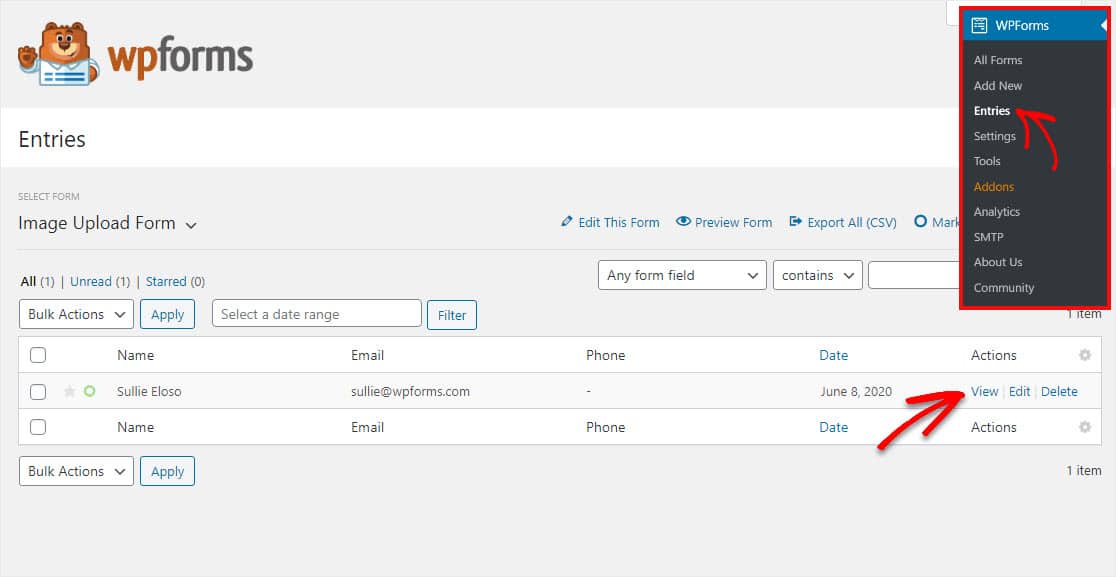Open Settings in WPForms menu
The image size is (1116, 577).
click(994, 136)
